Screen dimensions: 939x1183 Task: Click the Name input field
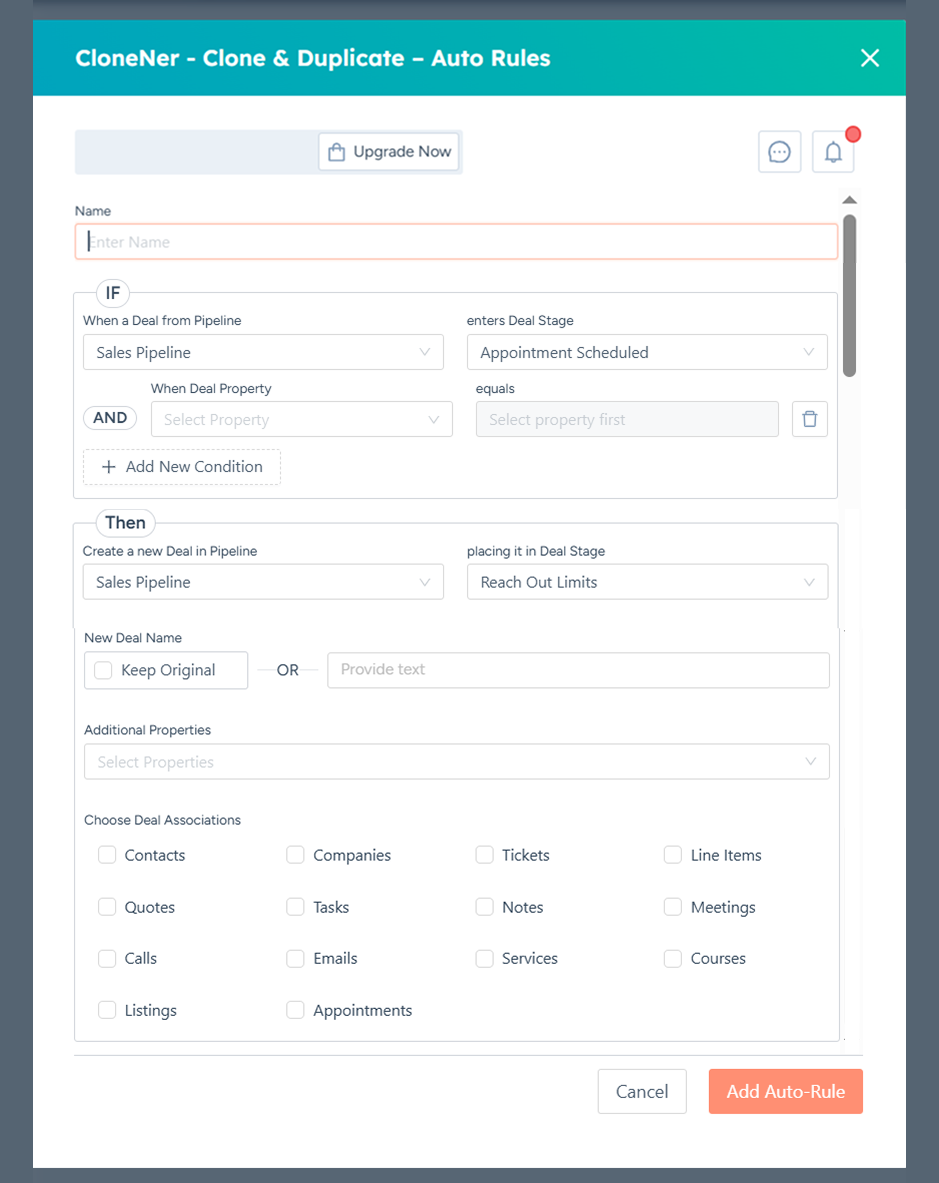coord(456,241)
